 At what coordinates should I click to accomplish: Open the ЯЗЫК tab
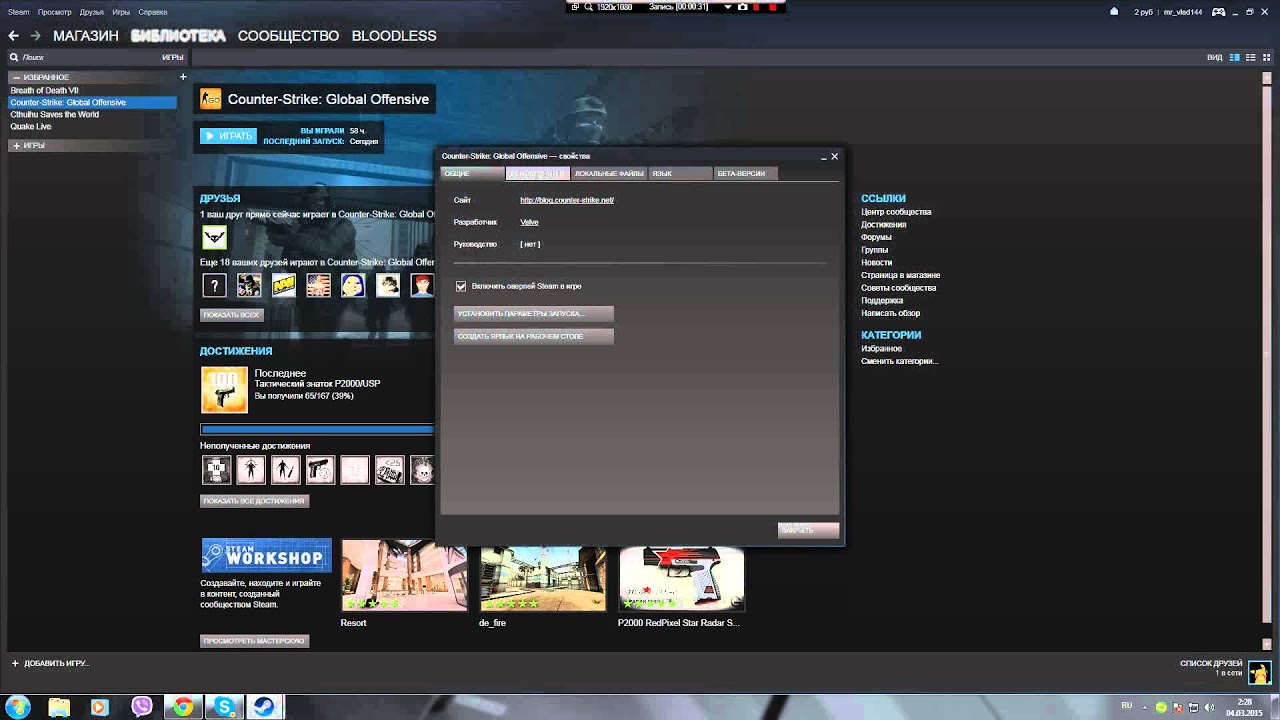pos(680,174)
